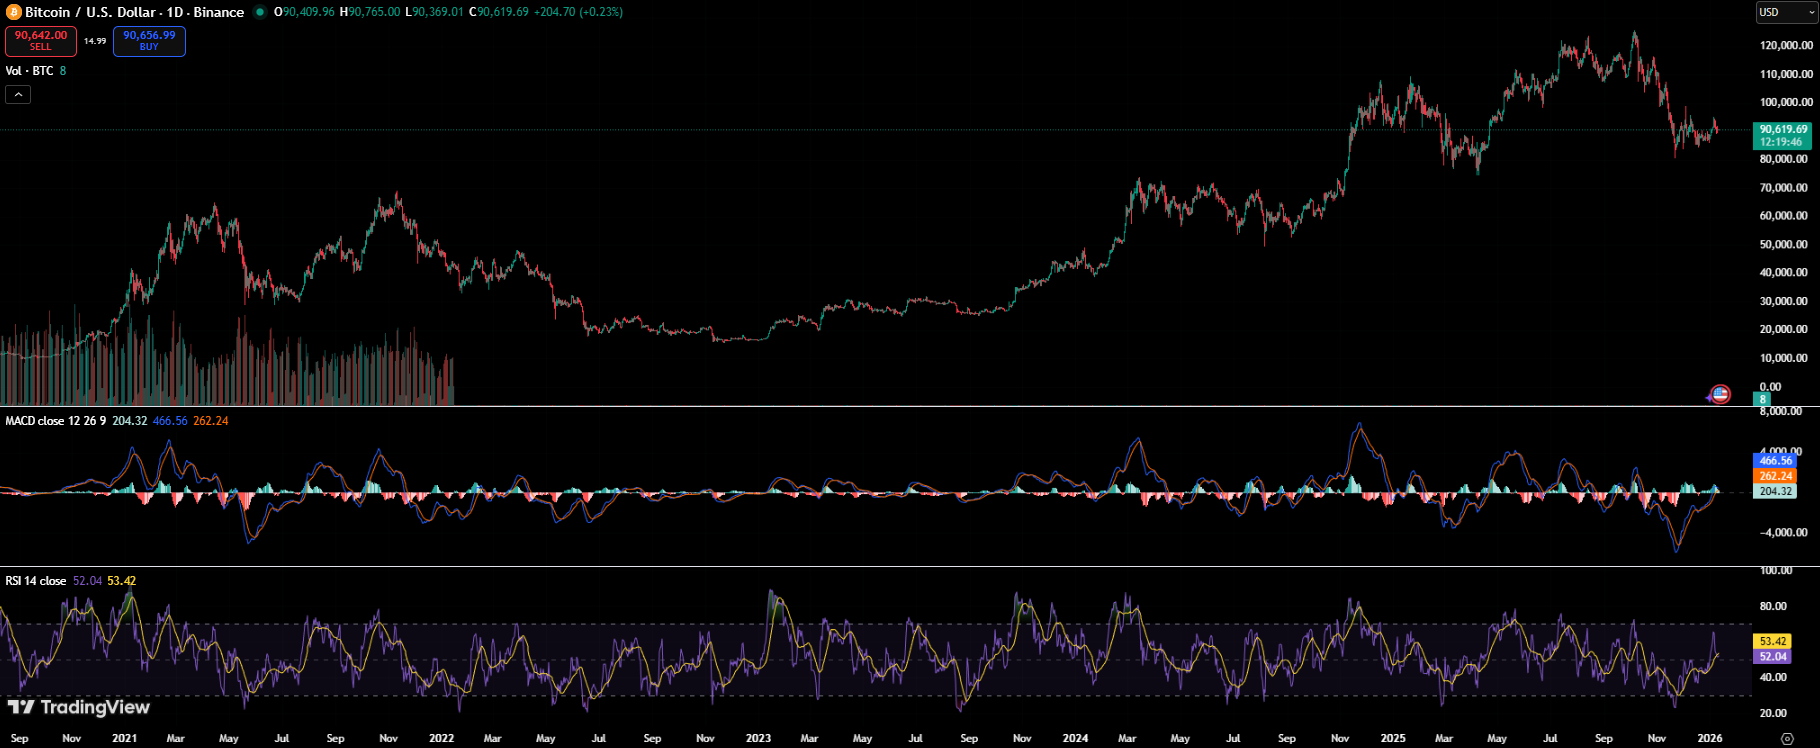This screenshot has width=1820, height=748.
Task: Click the 2021 label on time axis
Action: pyautogui.click(x=125, y=738)
